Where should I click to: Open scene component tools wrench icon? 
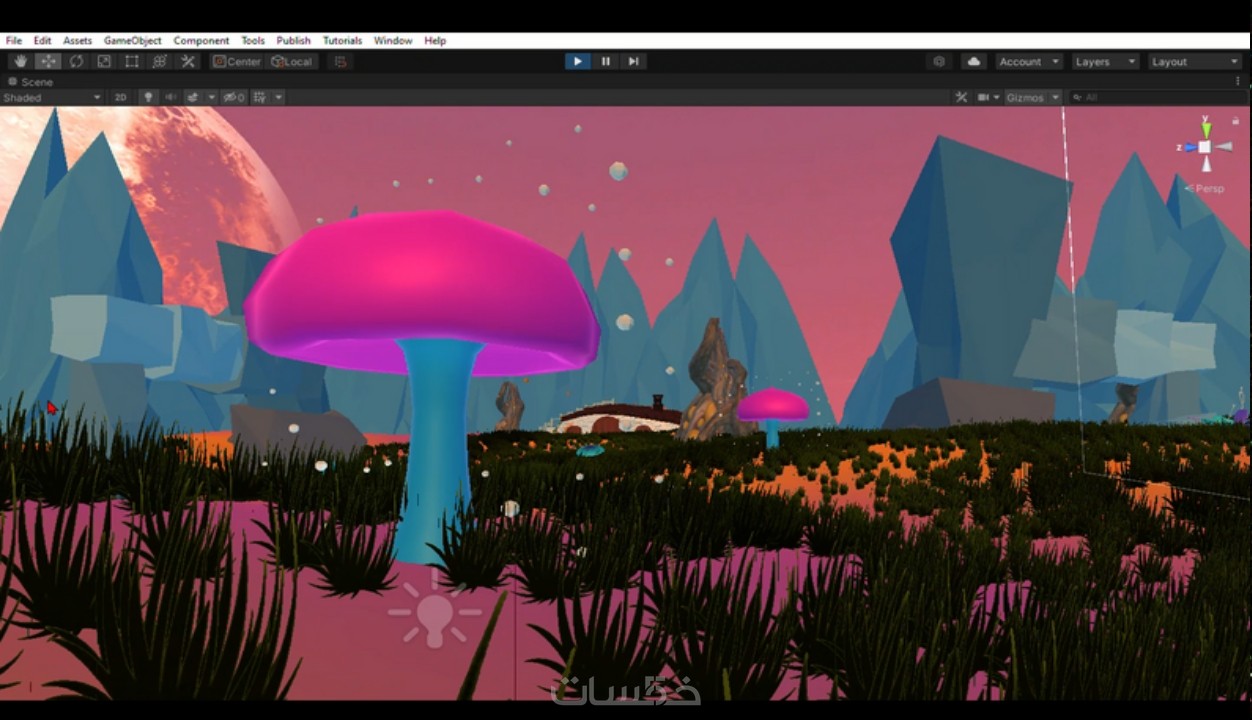tap(961, 97)
